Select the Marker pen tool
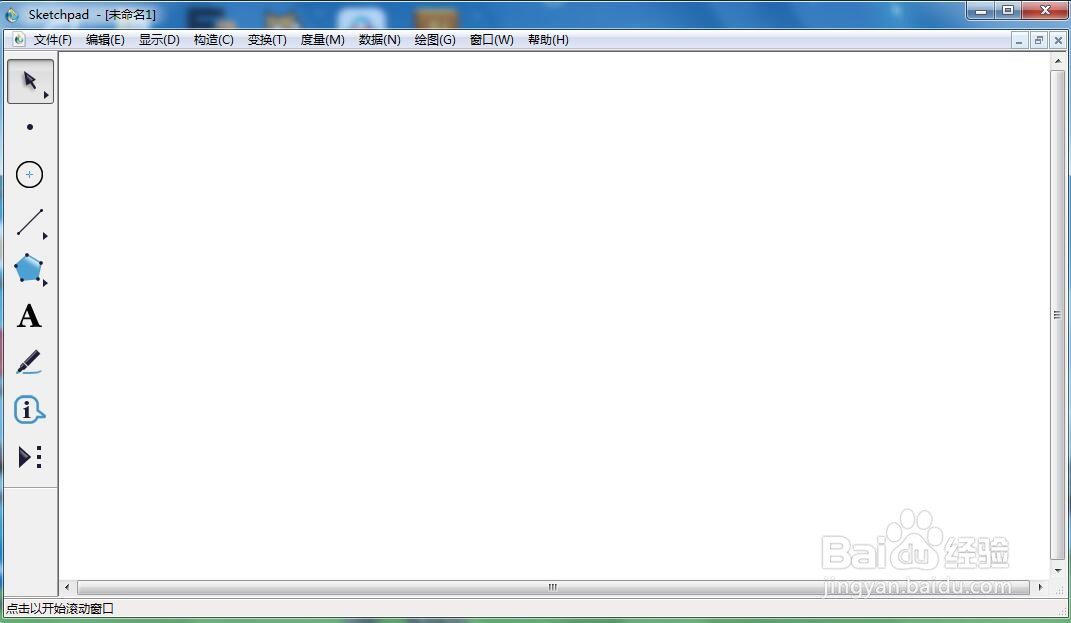The width and height of the screenshot is (1071, 623). (x=29, y=363)
